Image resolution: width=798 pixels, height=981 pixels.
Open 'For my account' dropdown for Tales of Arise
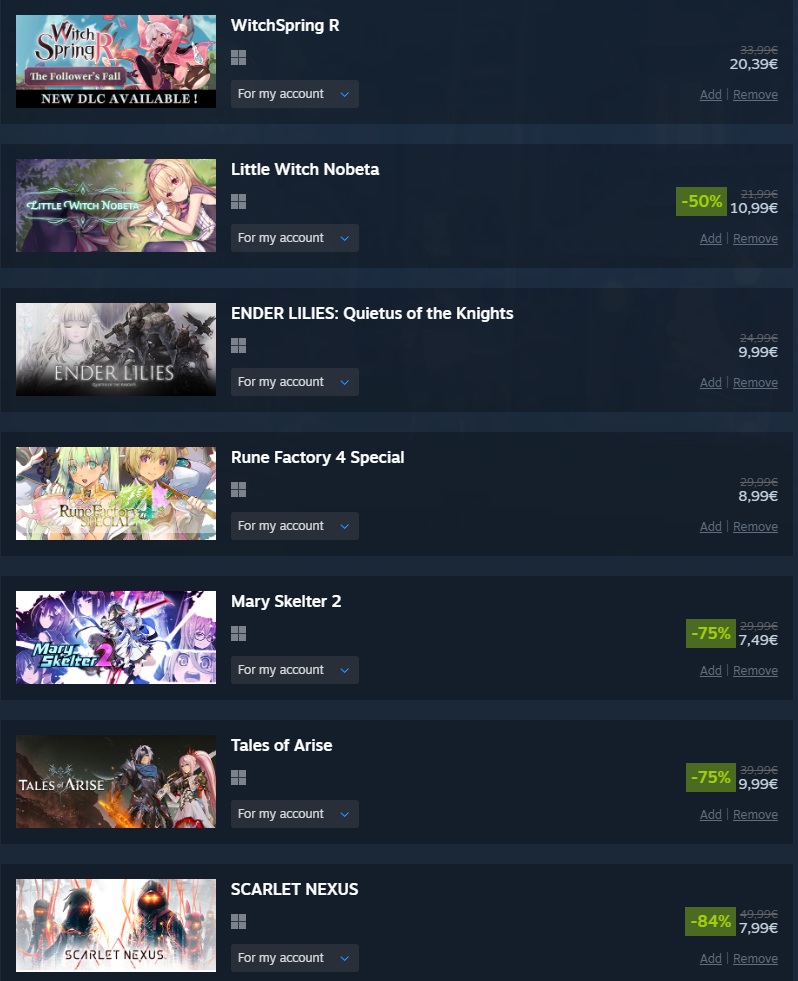point(295,814)
